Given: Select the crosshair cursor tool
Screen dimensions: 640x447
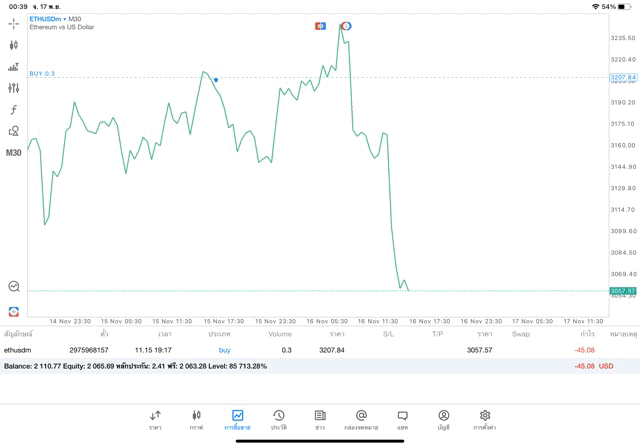Looking at the screenshot, I should [14, 23].
